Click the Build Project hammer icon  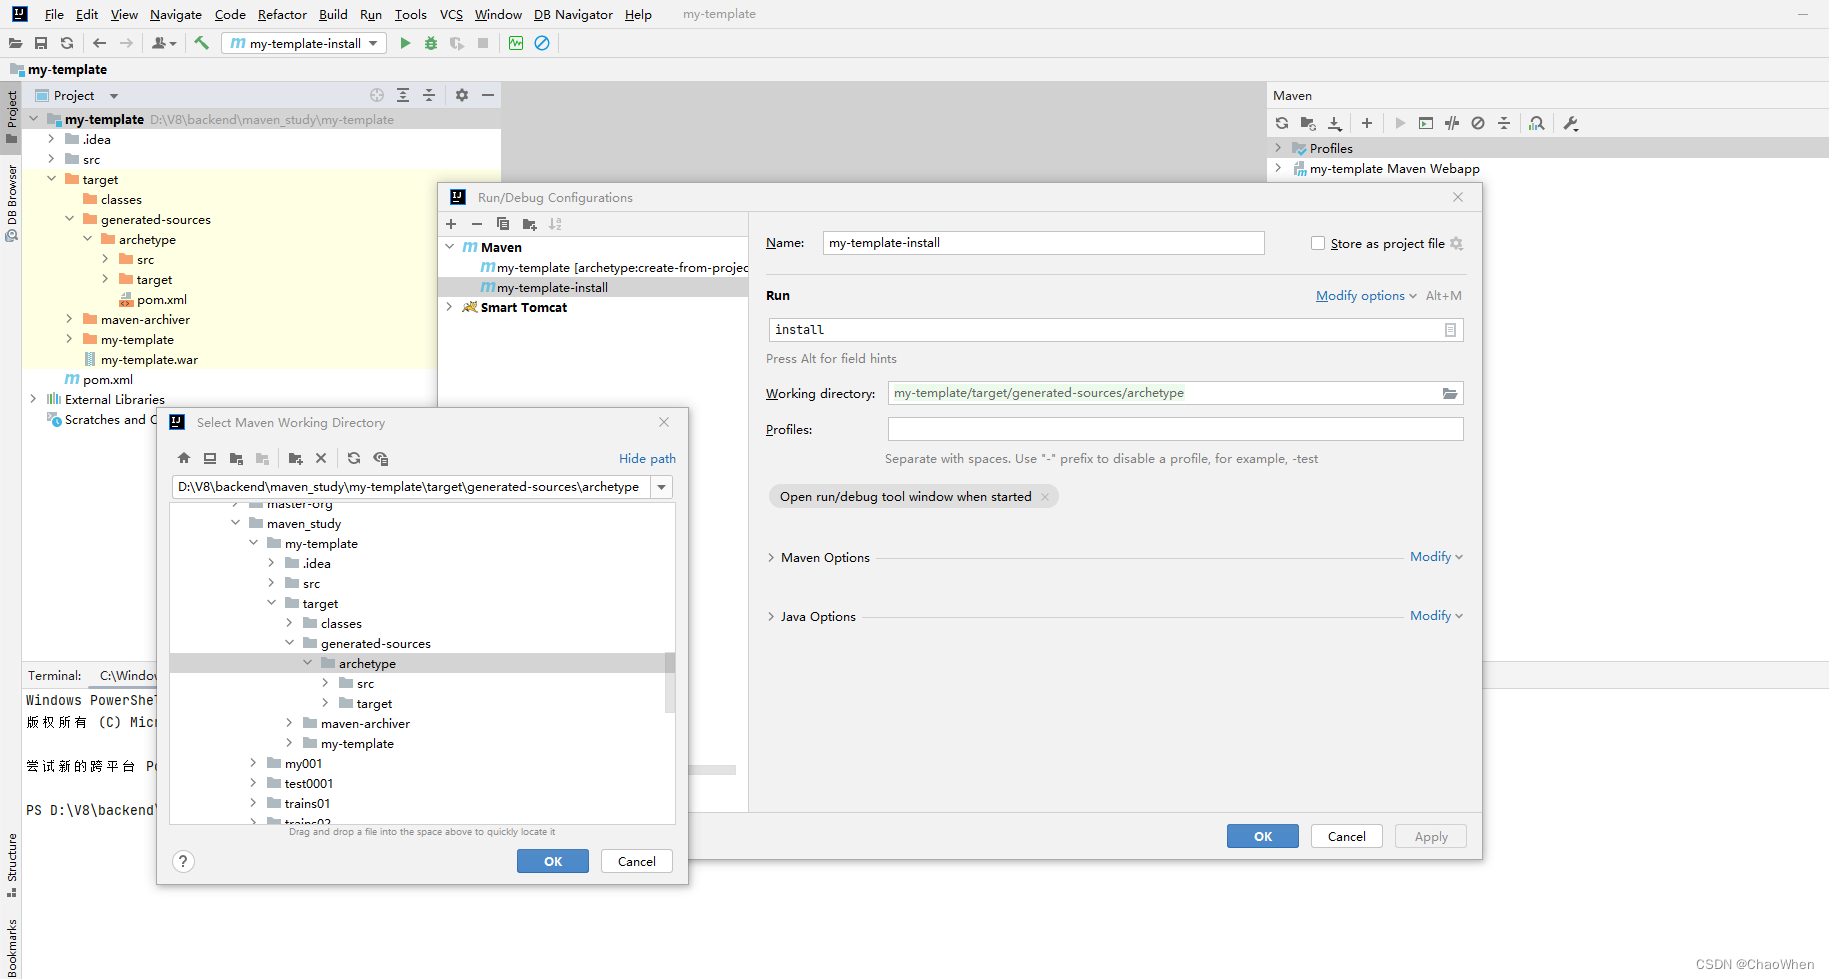click(x=201, y=43)
